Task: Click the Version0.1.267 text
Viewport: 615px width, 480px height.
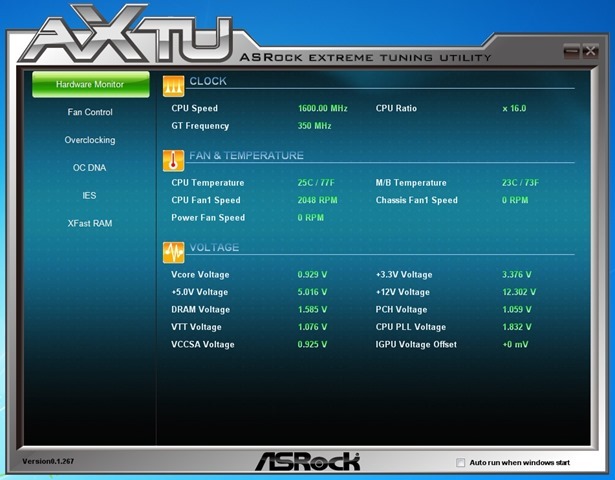Action: (48, 461)
